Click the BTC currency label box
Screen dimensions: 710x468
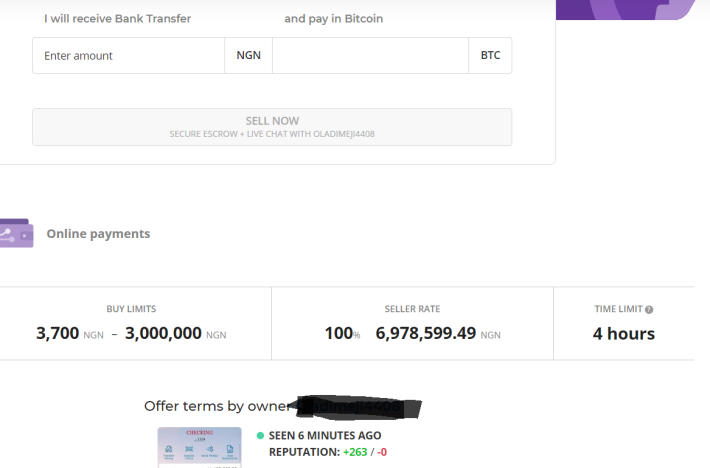490,55
